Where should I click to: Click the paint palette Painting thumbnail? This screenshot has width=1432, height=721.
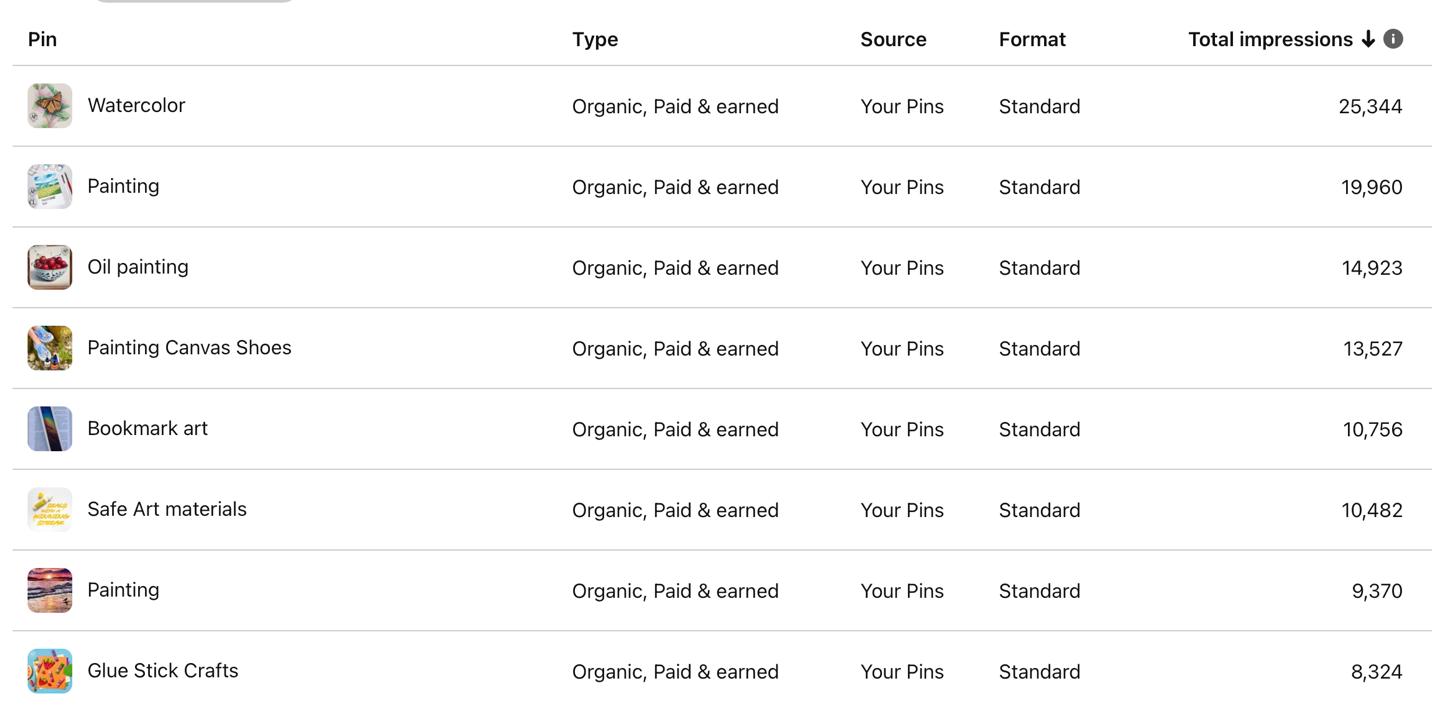tap(50, 187)
